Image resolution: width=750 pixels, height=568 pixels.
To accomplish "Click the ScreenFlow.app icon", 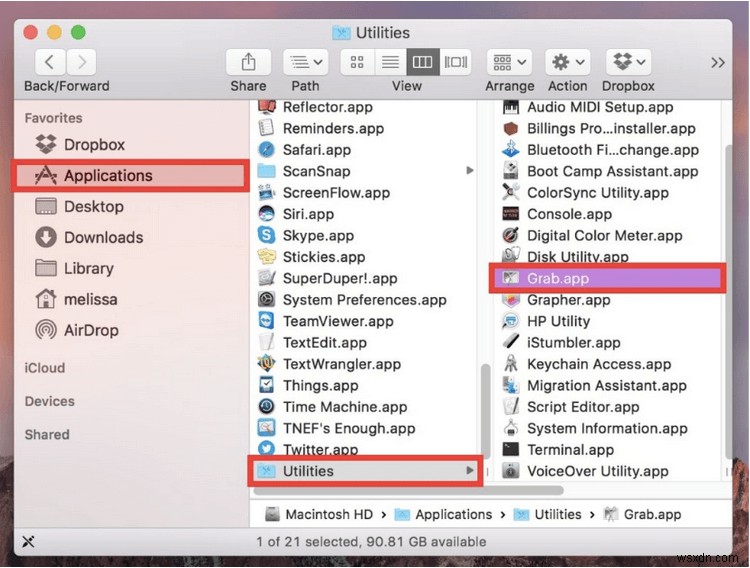I will click(266, 193).
